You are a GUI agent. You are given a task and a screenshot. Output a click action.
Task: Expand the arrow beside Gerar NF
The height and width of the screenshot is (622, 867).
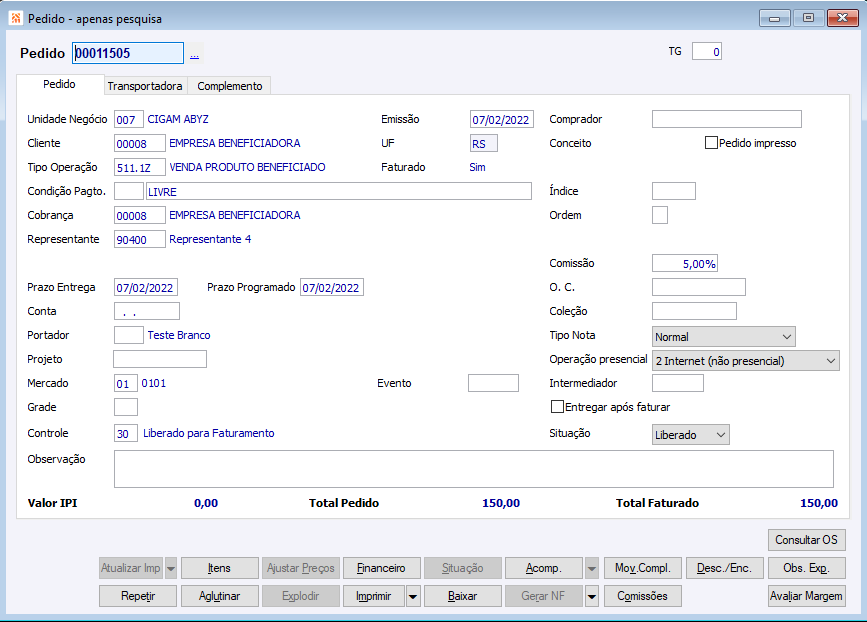coord(592,596)
